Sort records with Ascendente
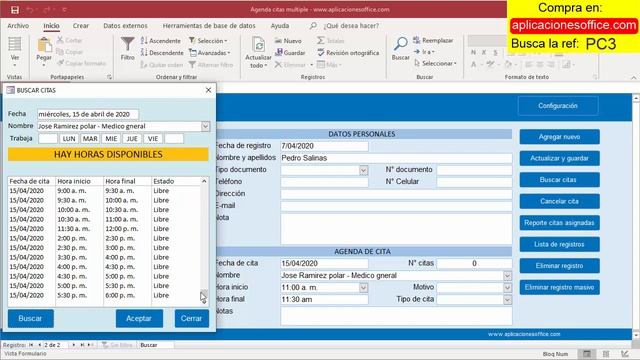 click(160, 40)
